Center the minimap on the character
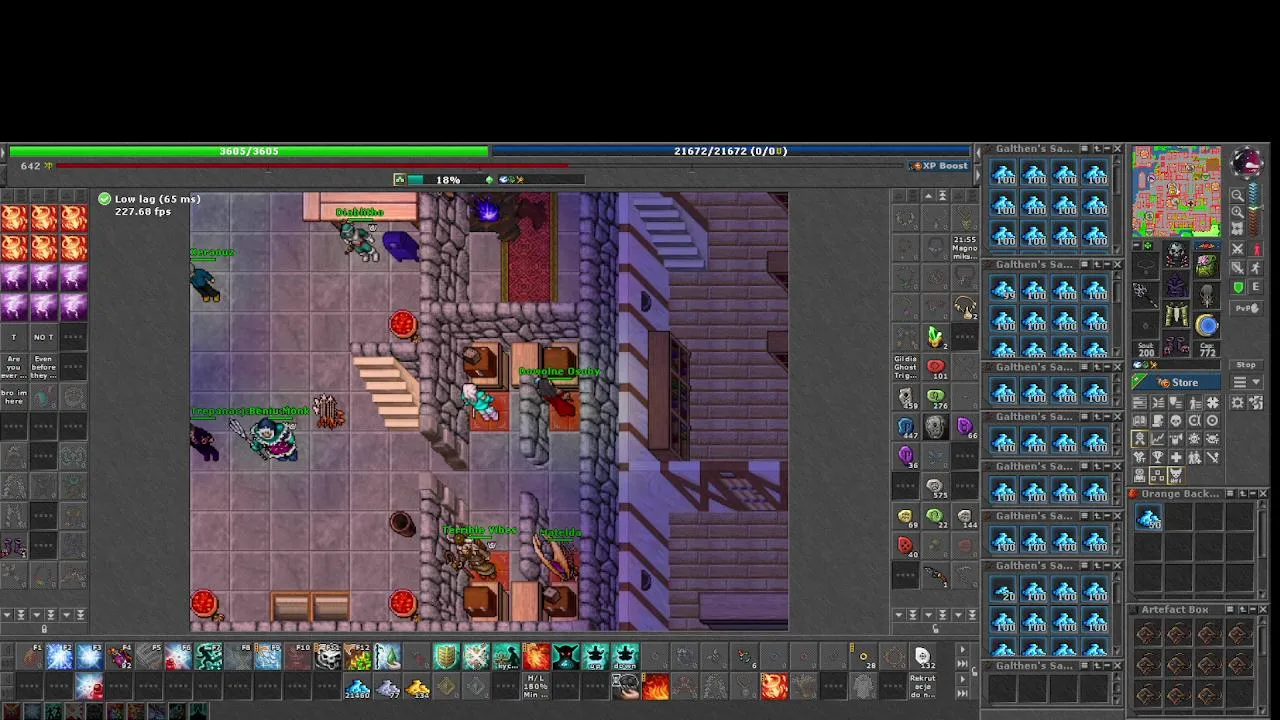This screenshot has width=1280, height=720. click(1238, 228)
